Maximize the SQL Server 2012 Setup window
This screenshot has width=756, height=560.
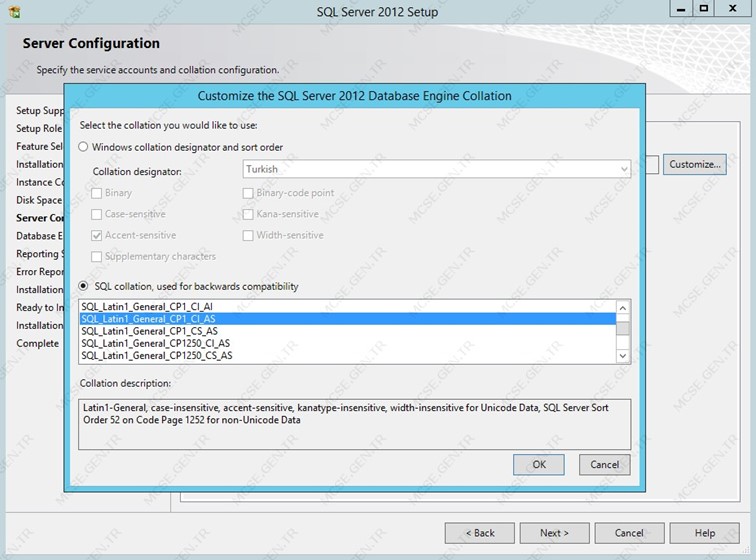(704, 9)
